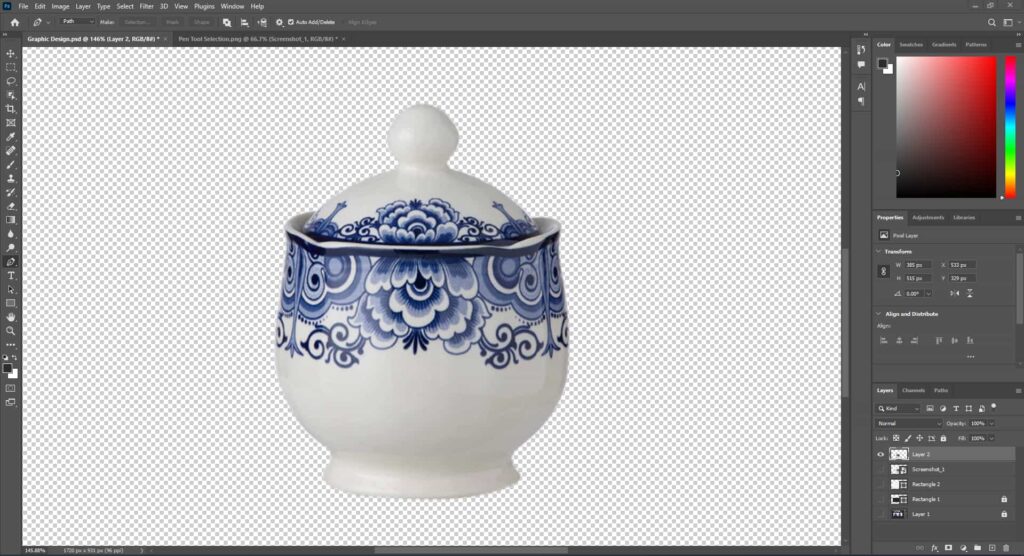Toggle Auto Add/Delete checkbox

pyautogui.click(x=291, y=22)
